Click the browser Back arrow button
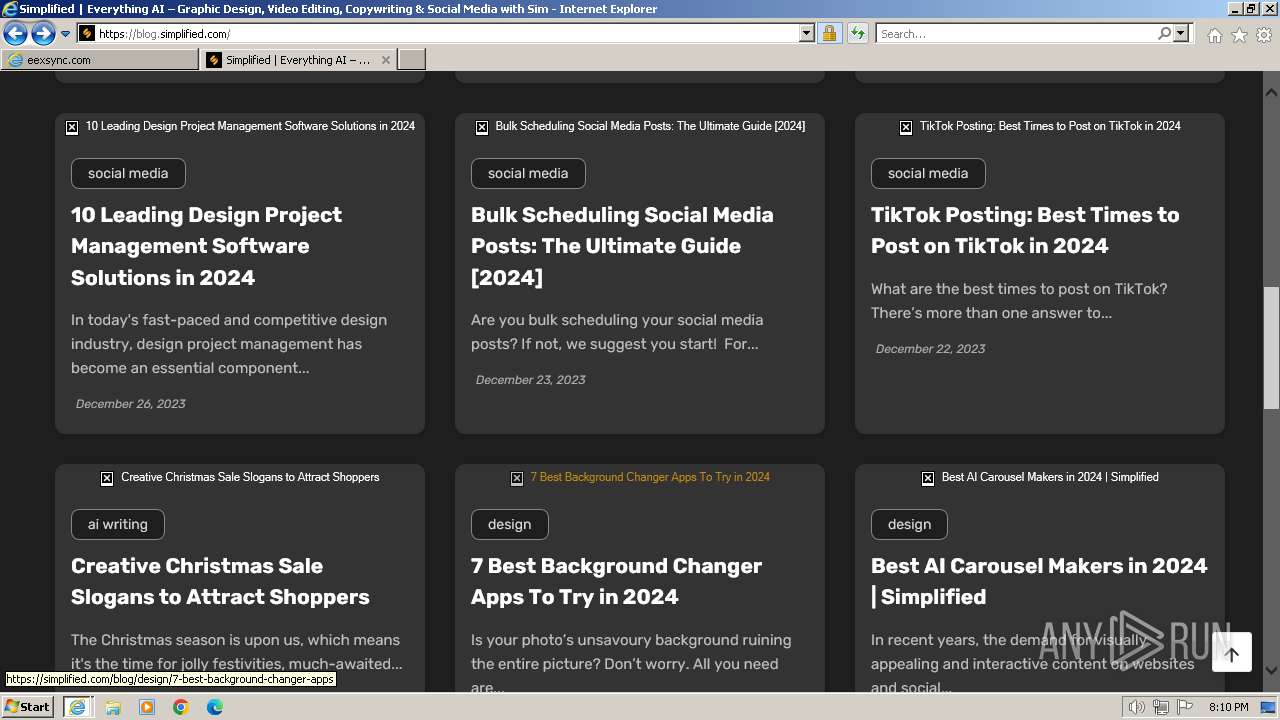The width and height of the screenshot is (1280, 720). point(15,34)
